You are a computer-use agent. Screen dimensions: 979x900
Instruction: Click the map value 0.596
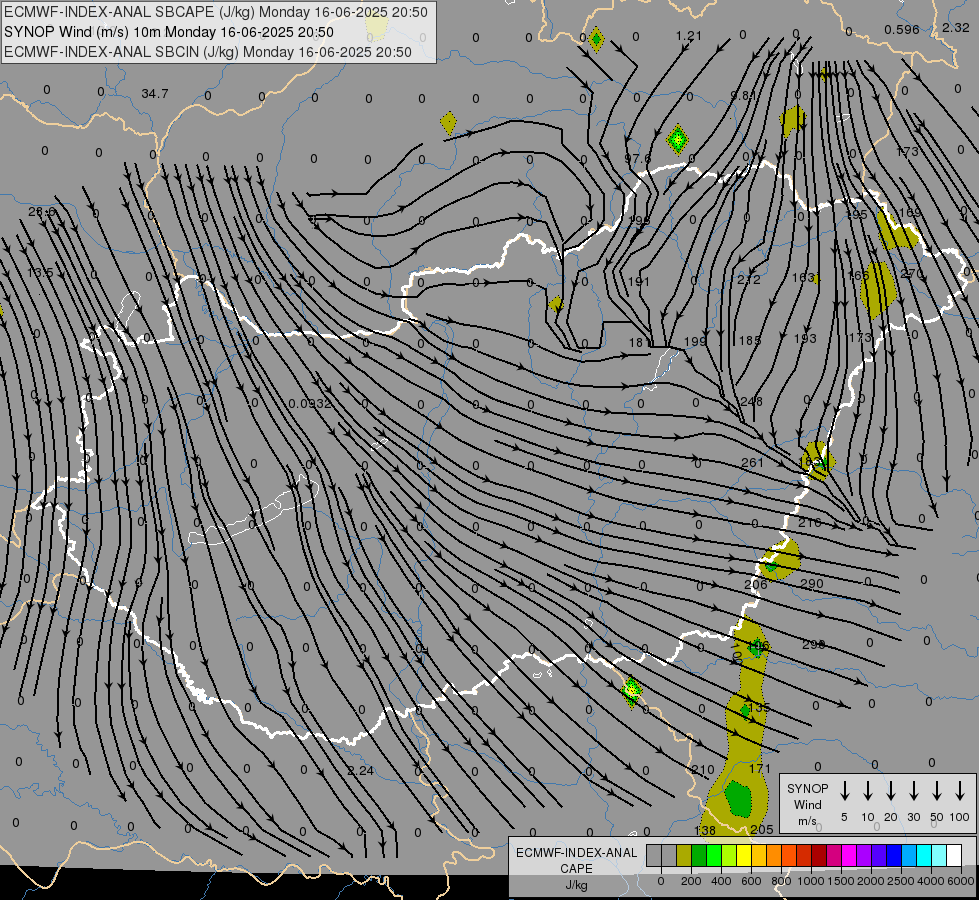[x=902, y=29]
